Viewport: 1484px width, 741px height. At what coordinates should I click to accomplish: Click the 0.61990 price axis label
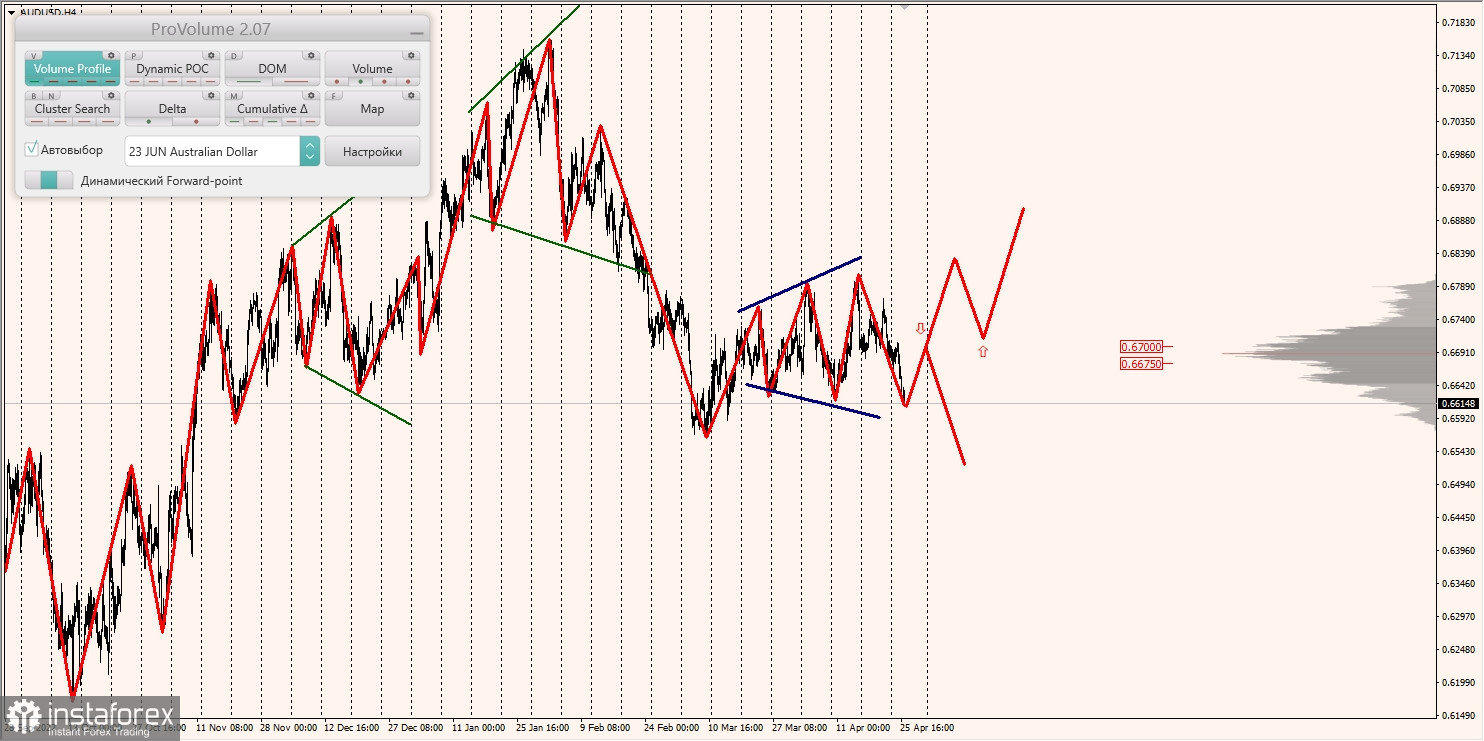coord(1460,683)
